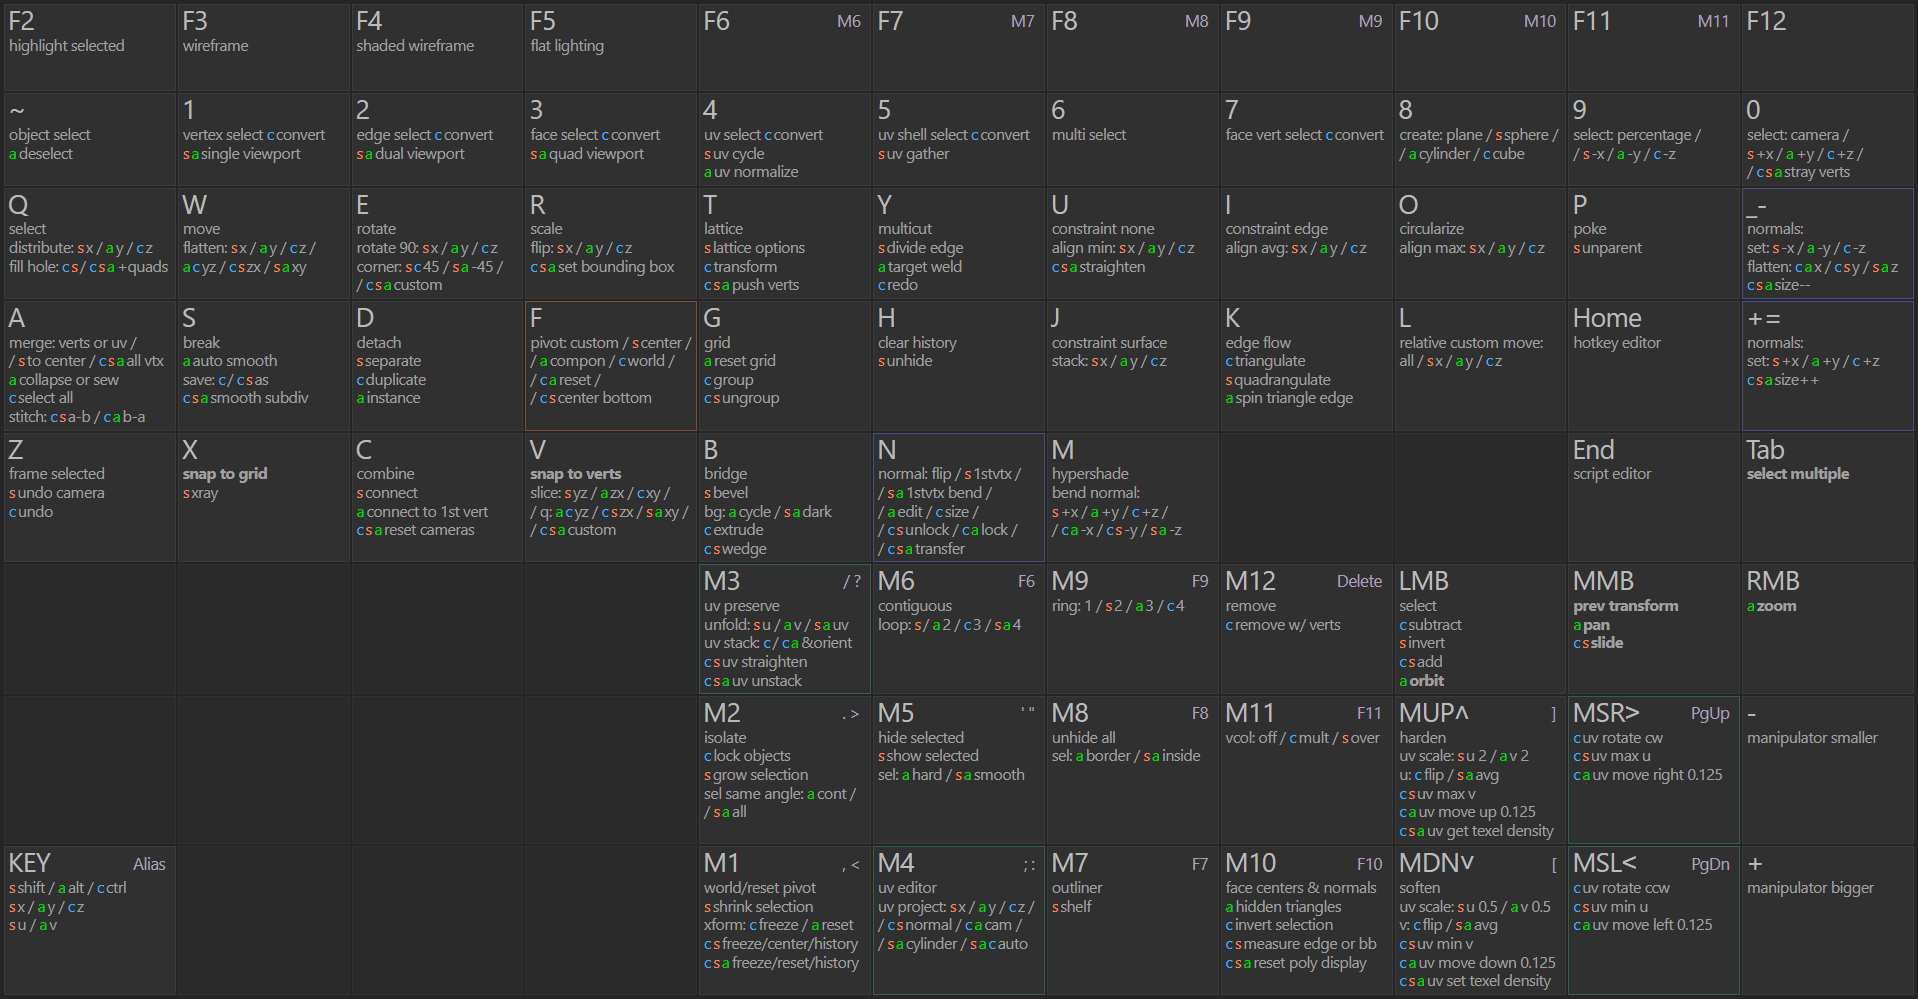Select the RMB zoom cell
Viewport: 1918px width, 999px height.
click(1827, 628)
